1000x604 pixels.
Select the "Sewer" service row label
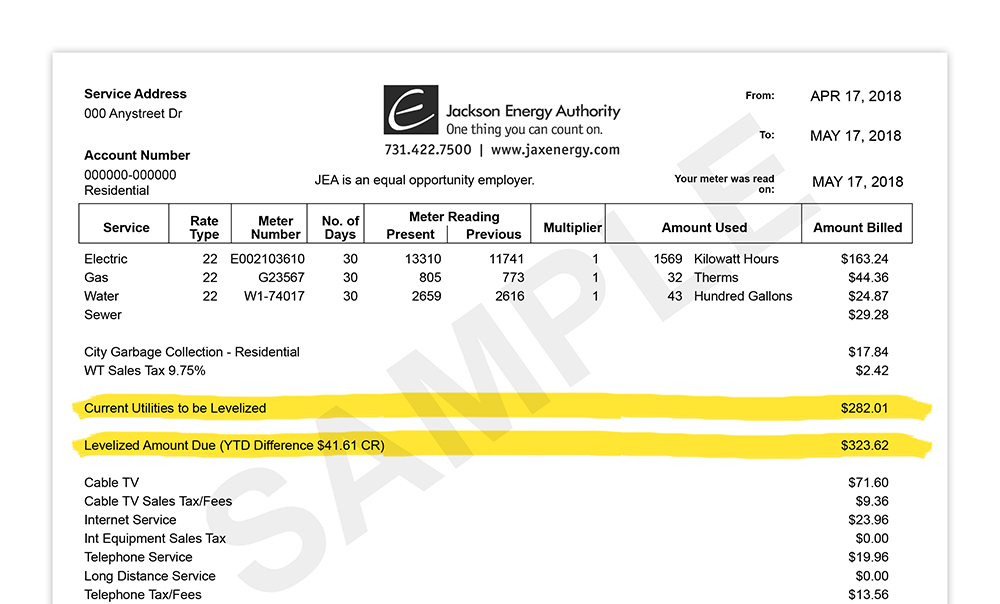click(103, 314)
